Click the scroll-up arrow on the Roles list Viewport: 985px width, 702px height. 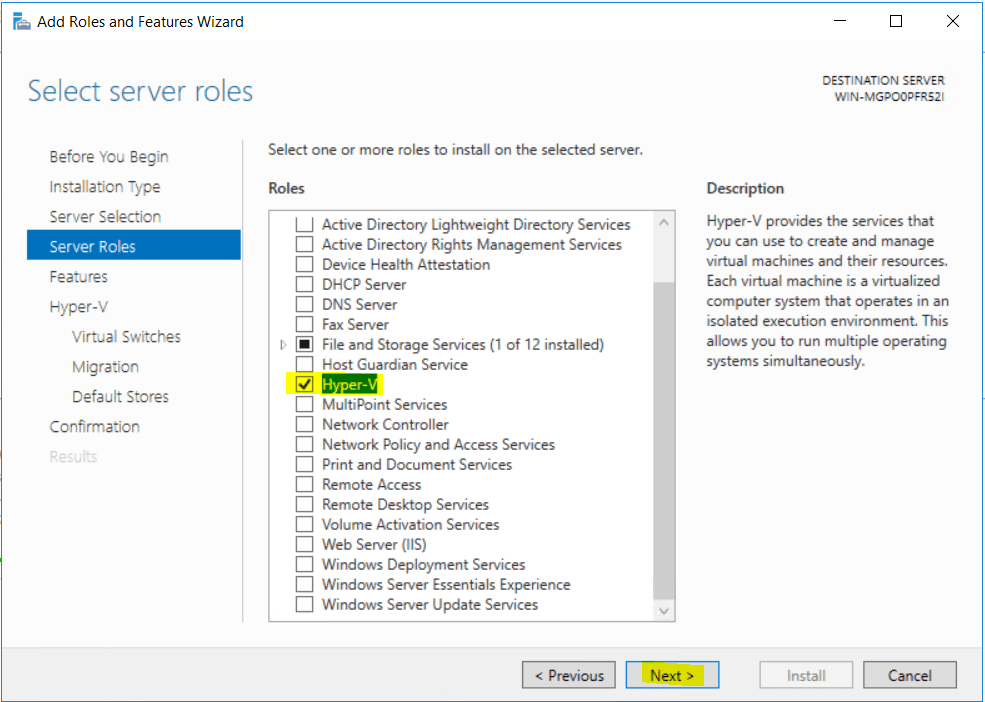(x=663, y=221)
